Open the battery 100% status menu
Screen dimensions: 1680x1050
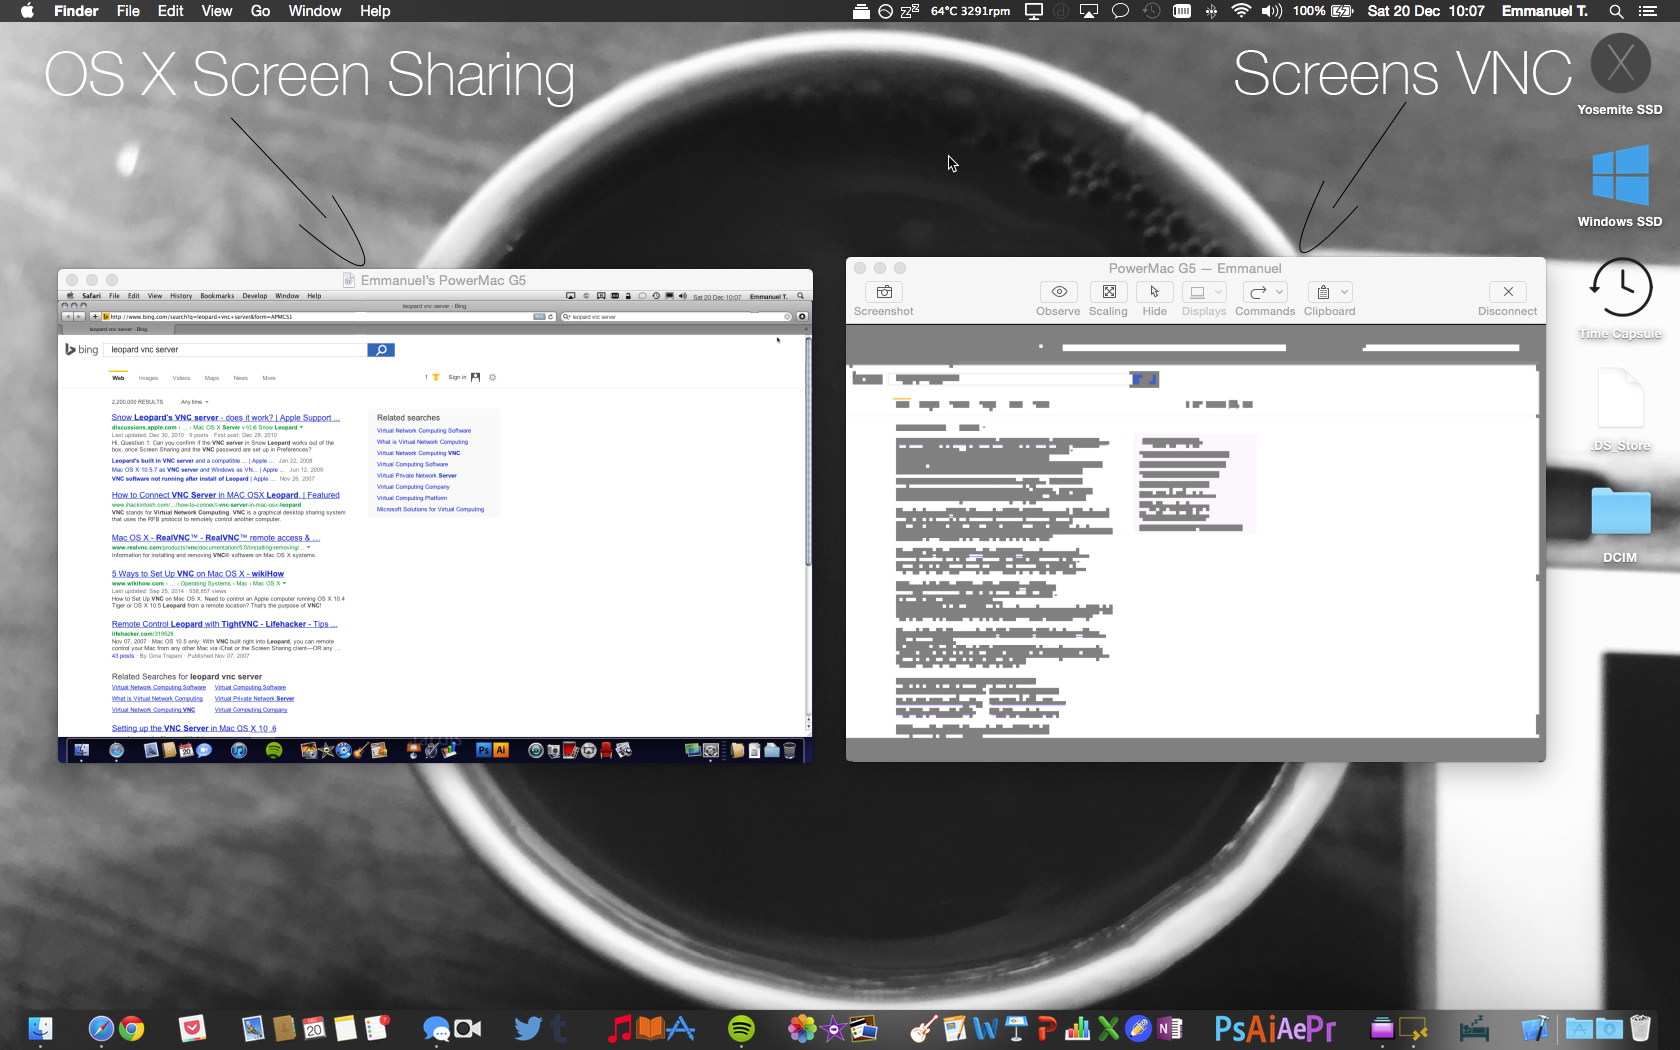click(x=1323, y=11)
